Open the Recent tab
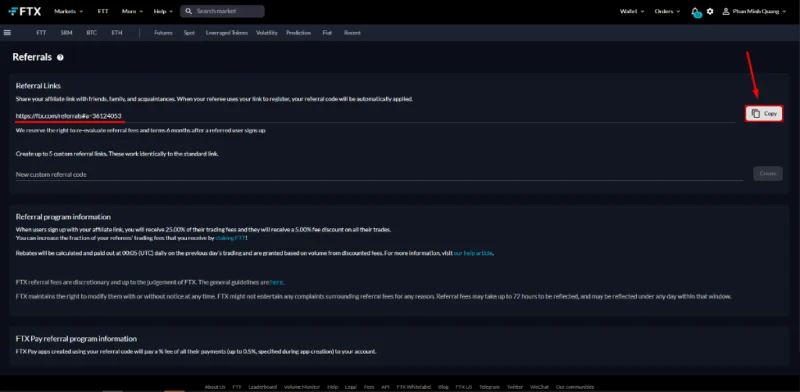800x392 pixels. point(352,33)
